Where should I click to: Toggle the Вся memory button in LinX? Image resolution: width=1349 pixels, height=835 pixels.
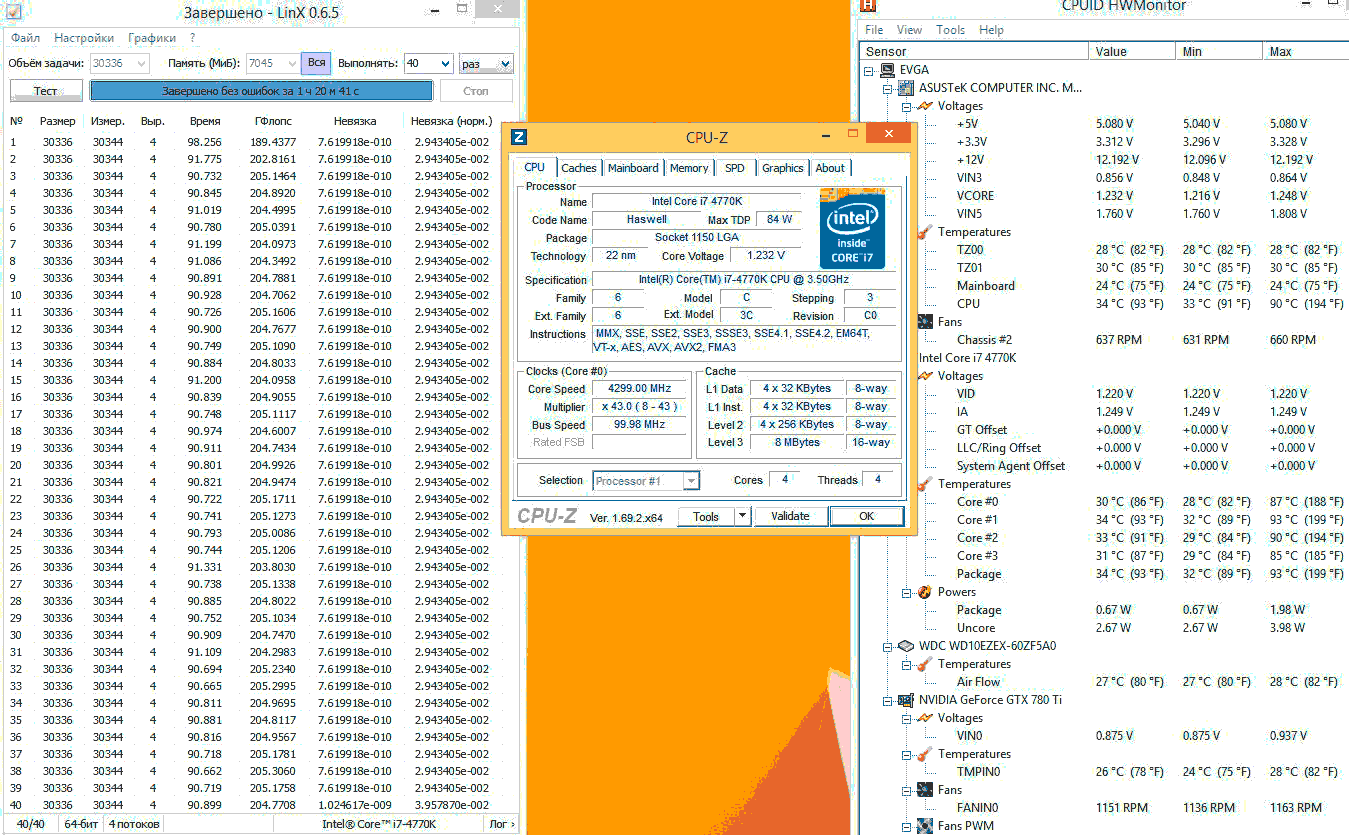pos(316,63)
